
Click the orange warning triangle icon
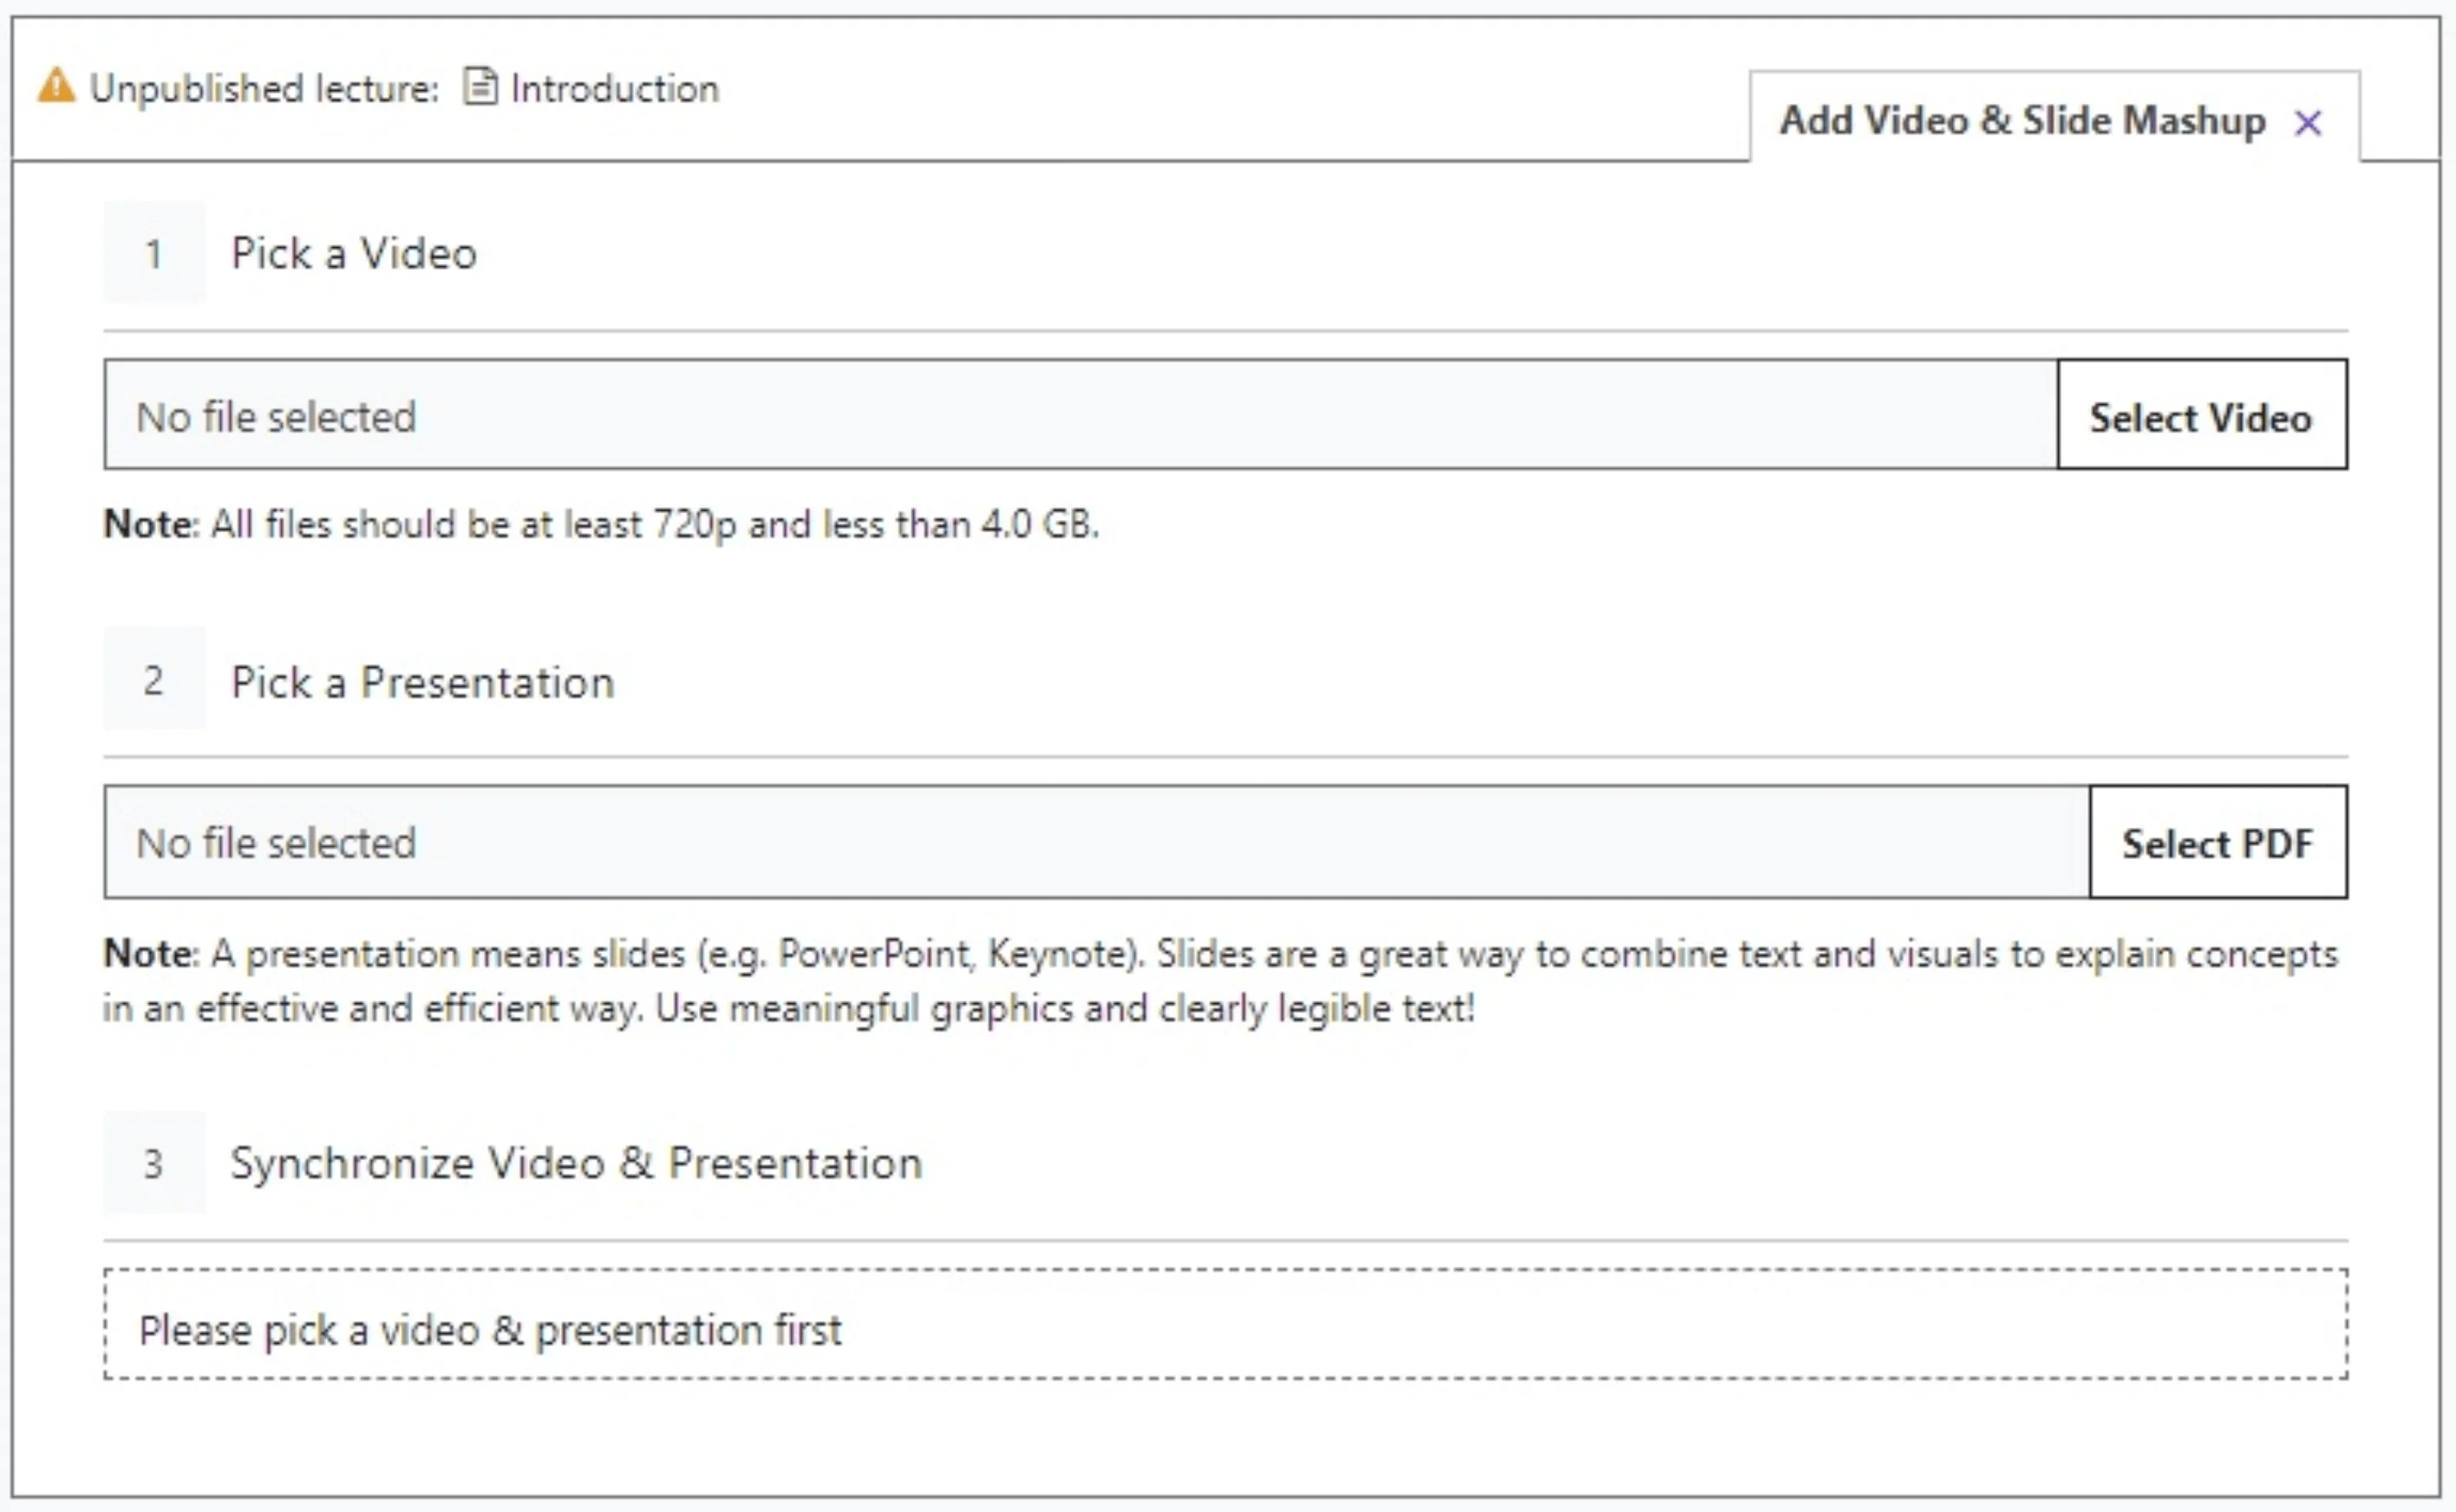coord(56,86)
